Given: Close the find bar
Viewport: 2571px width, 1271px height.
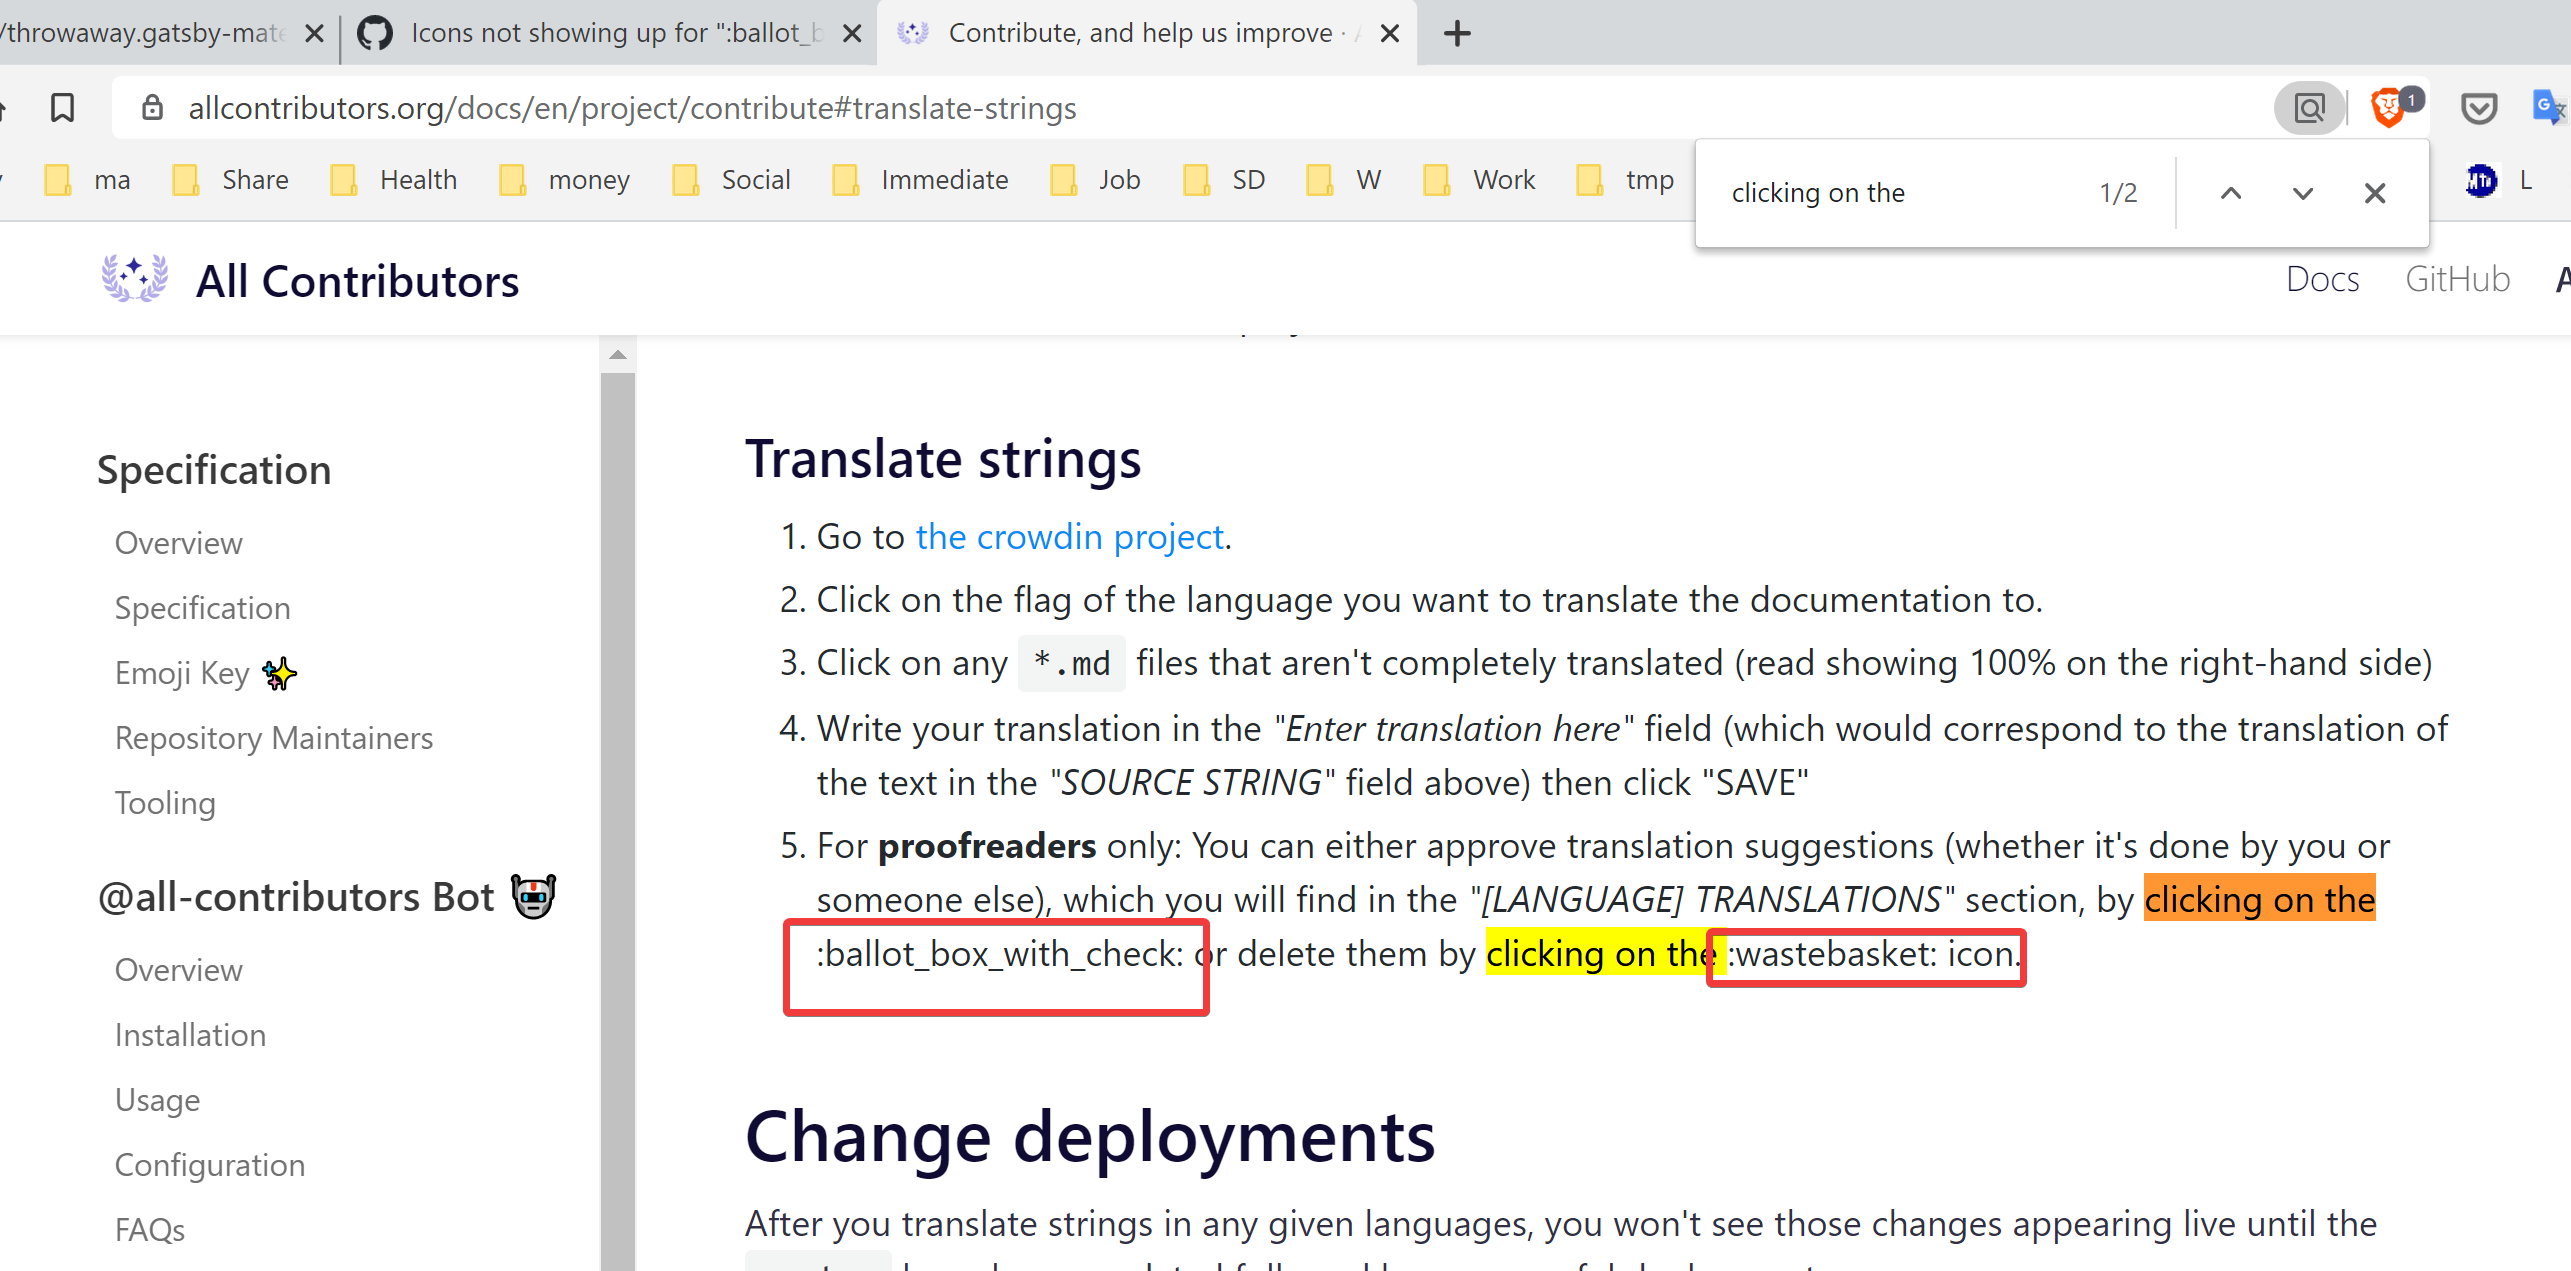Looking at the screenshot, I should click(2375, 193).
